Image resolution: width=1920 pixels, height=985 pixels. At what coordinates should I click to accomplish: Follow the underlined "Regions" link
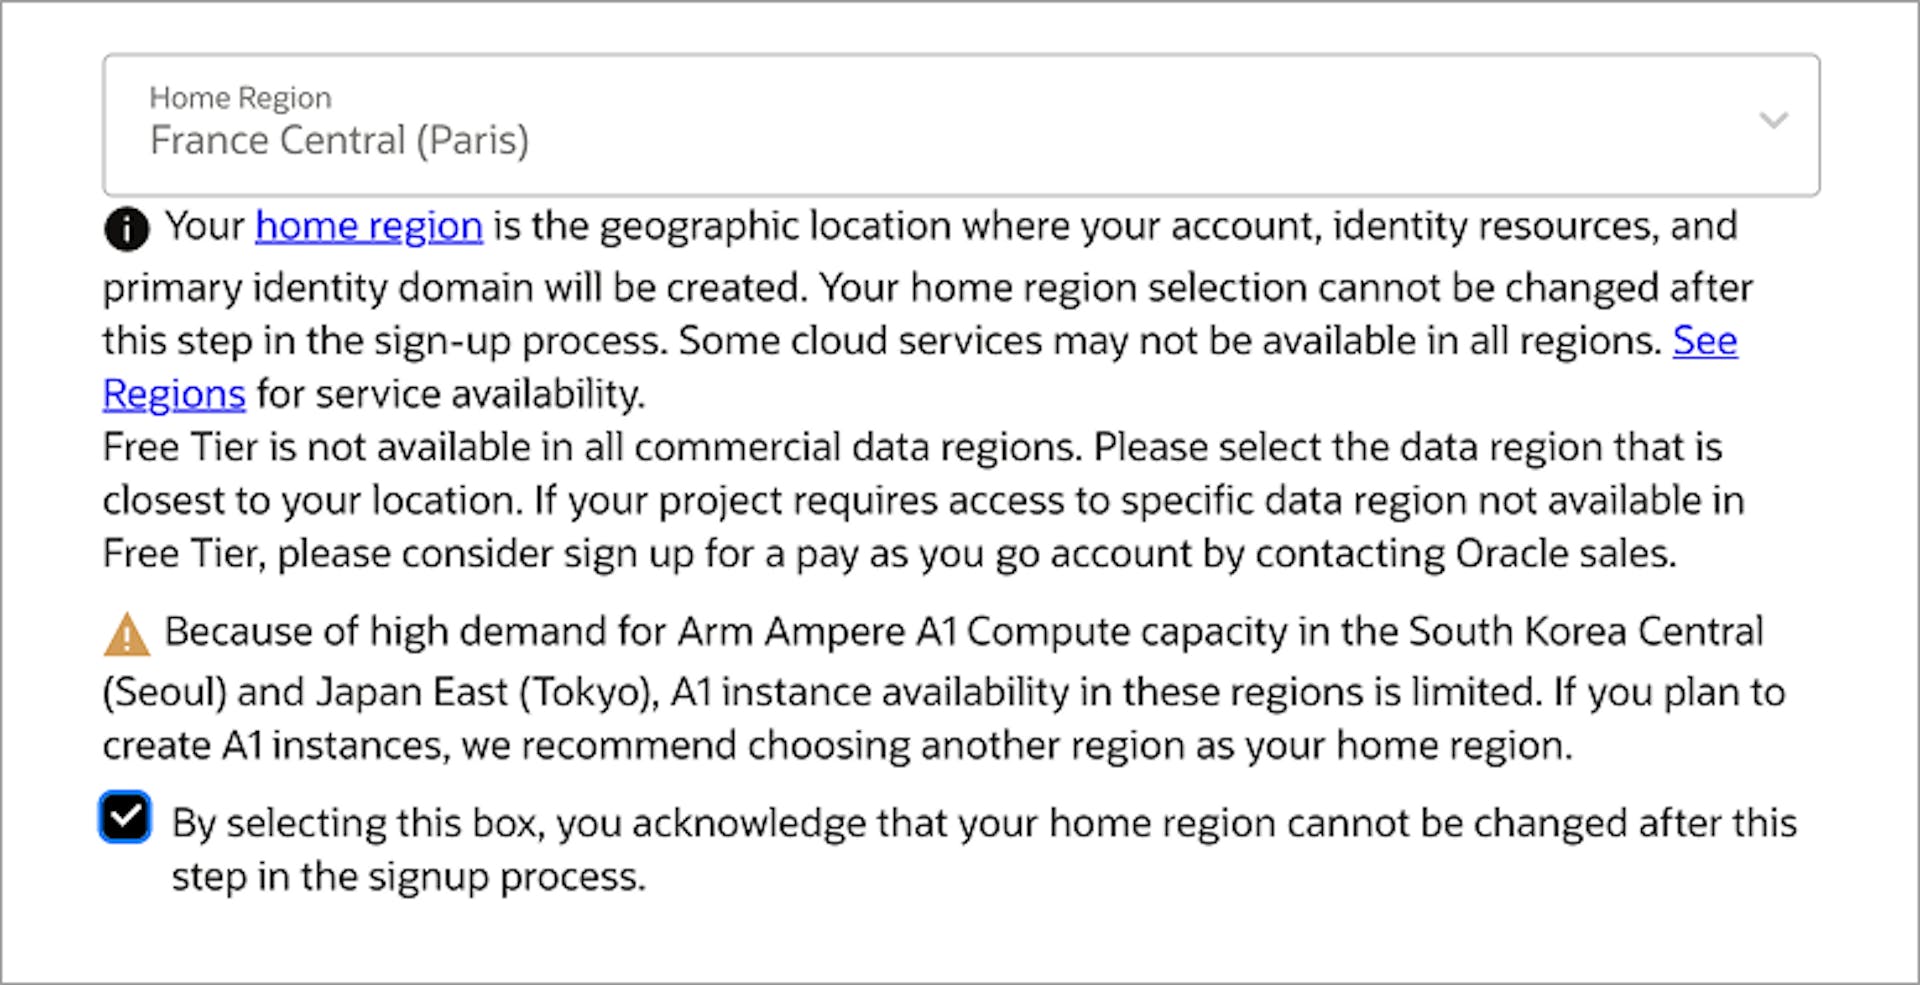pos(174,394)
